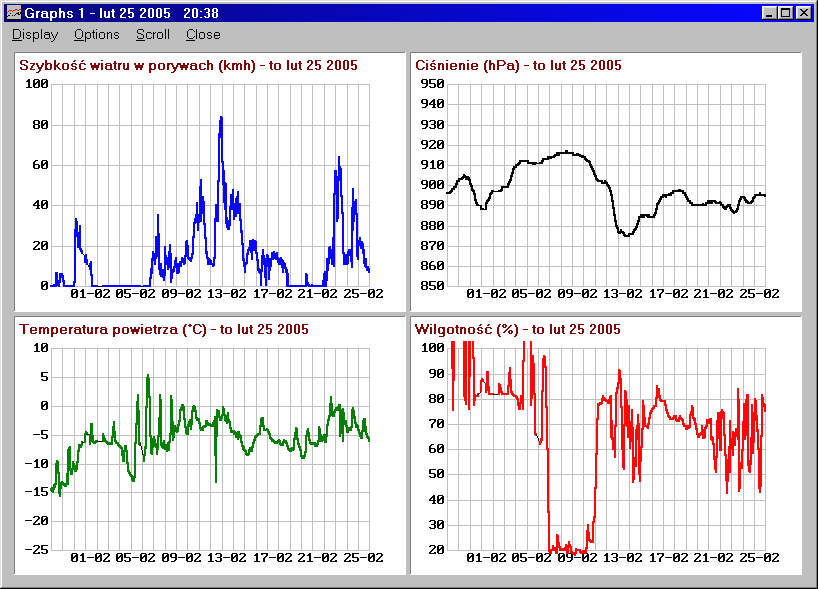Minimize the Graphs 1 window
This screenshot has height=589, width=818.
pyautogui.click(x=768, y=13)
